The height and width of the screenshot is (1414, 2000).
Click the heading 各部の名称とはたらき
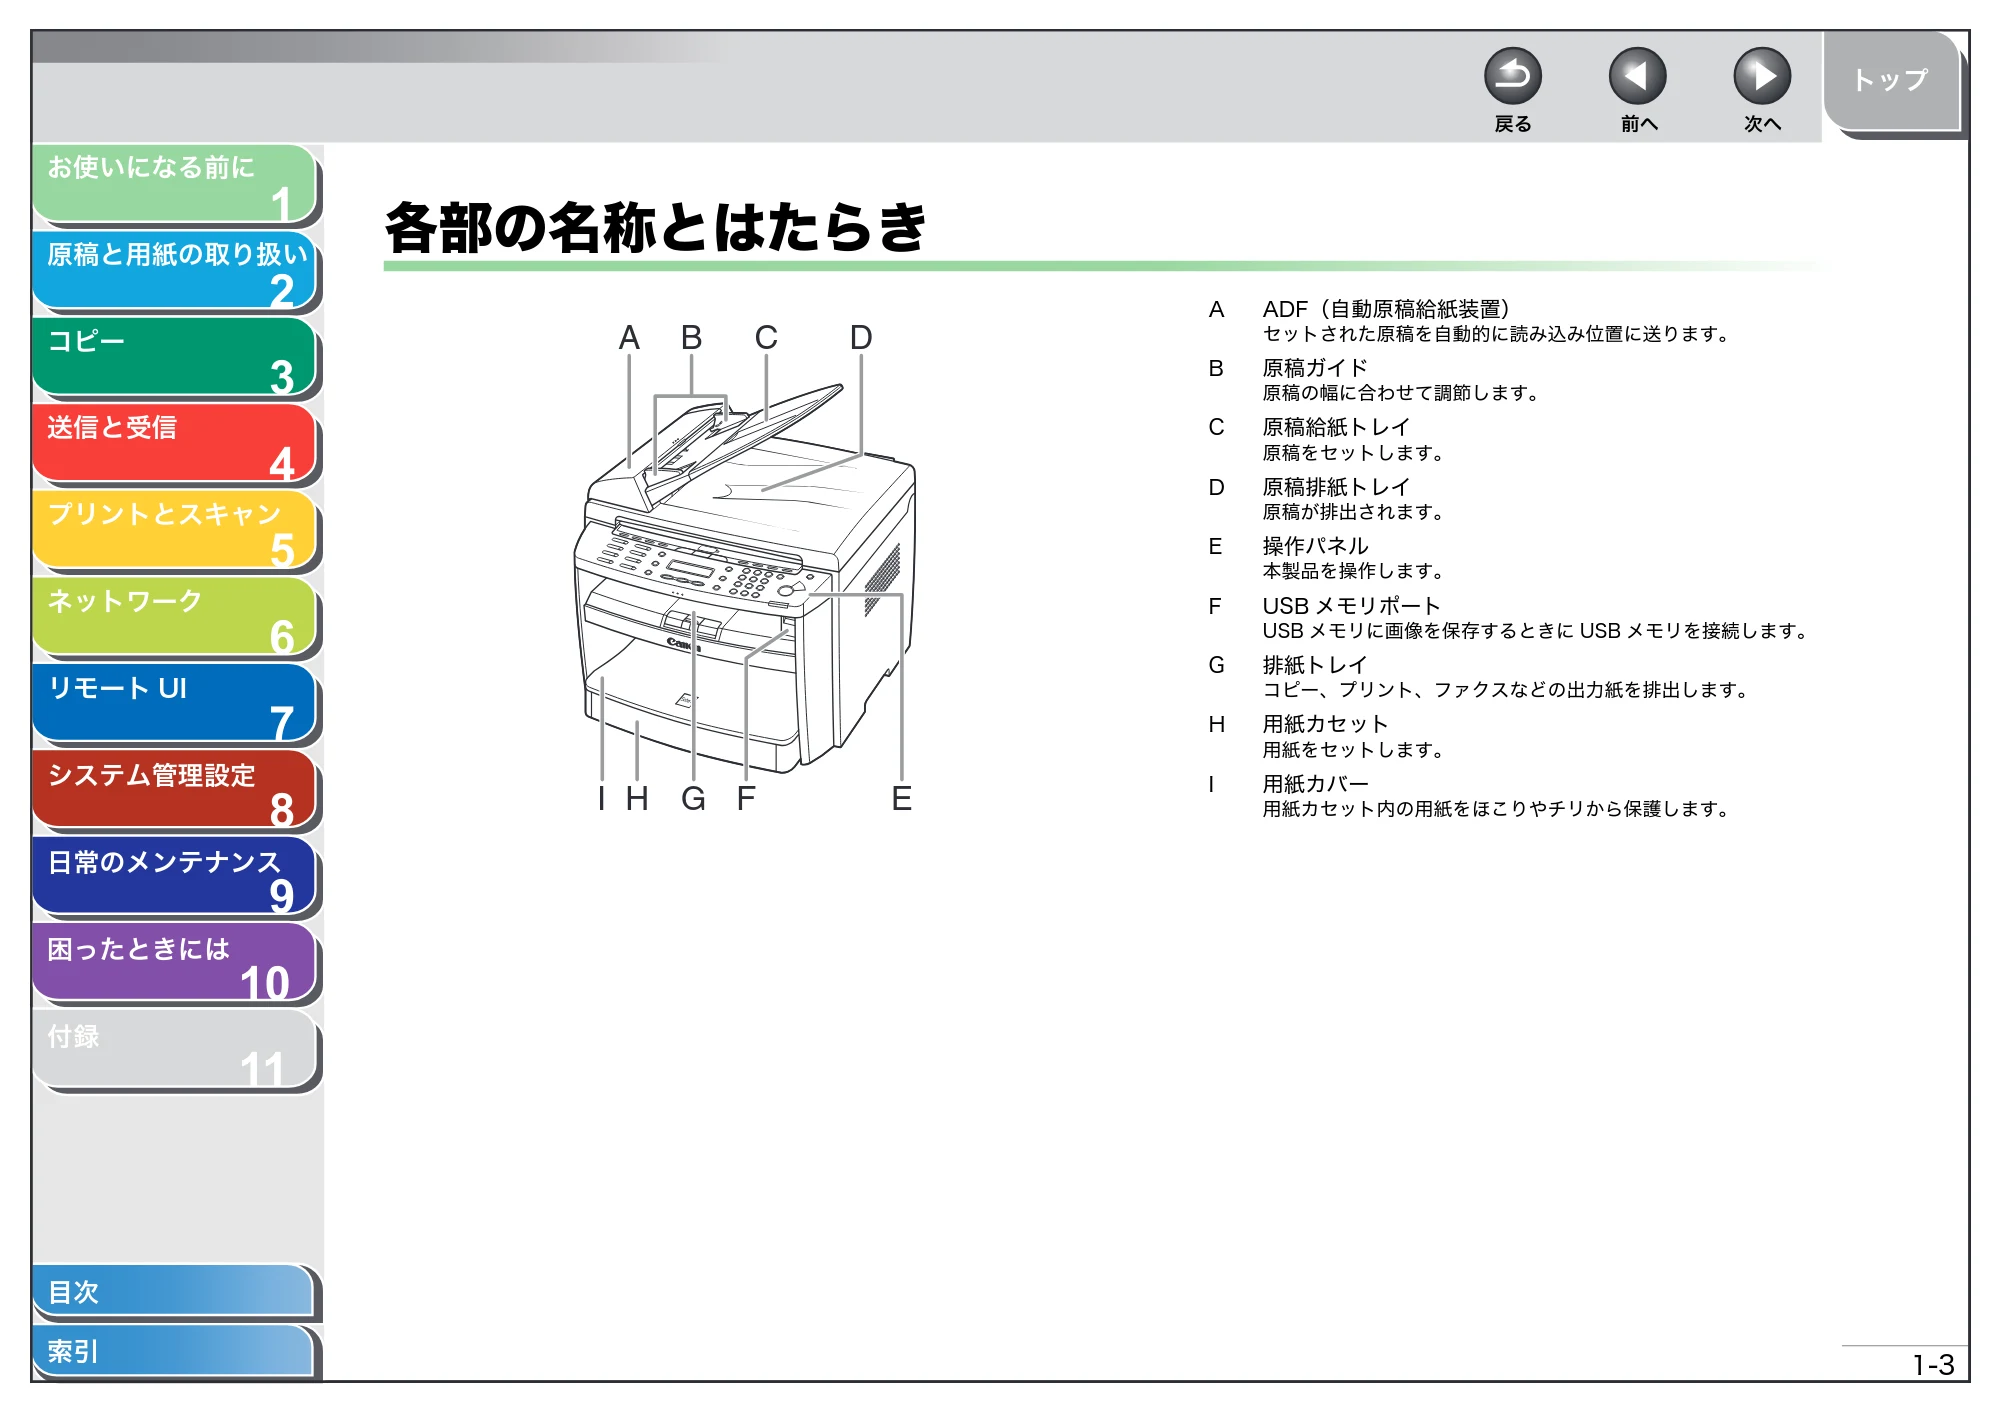(656, 227)
